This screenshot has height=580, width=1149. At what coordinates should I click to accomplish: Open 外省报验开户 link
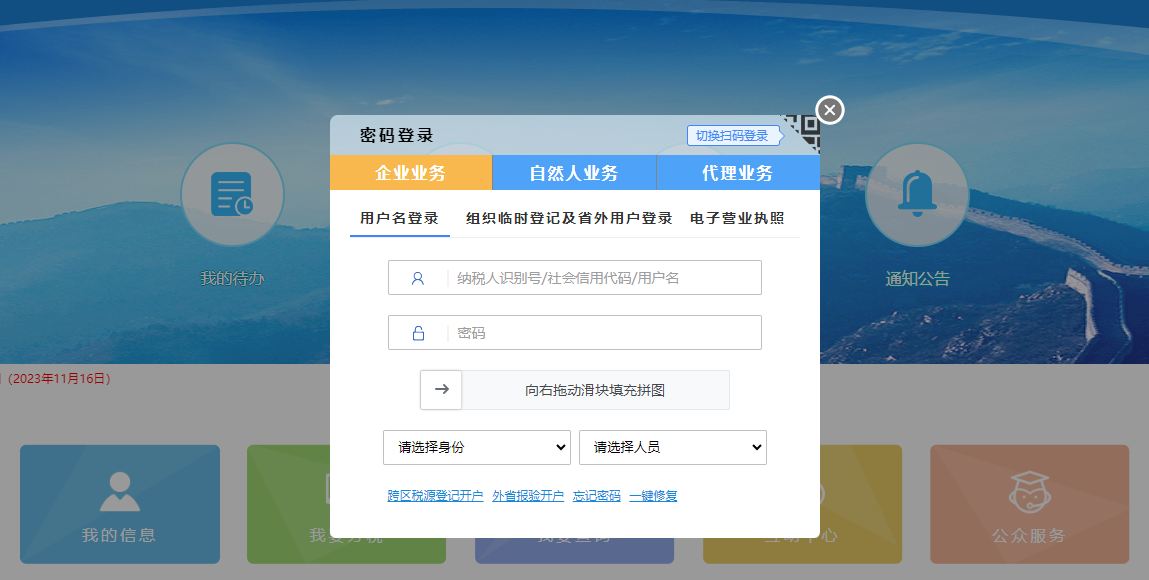[x=528, y=496]
